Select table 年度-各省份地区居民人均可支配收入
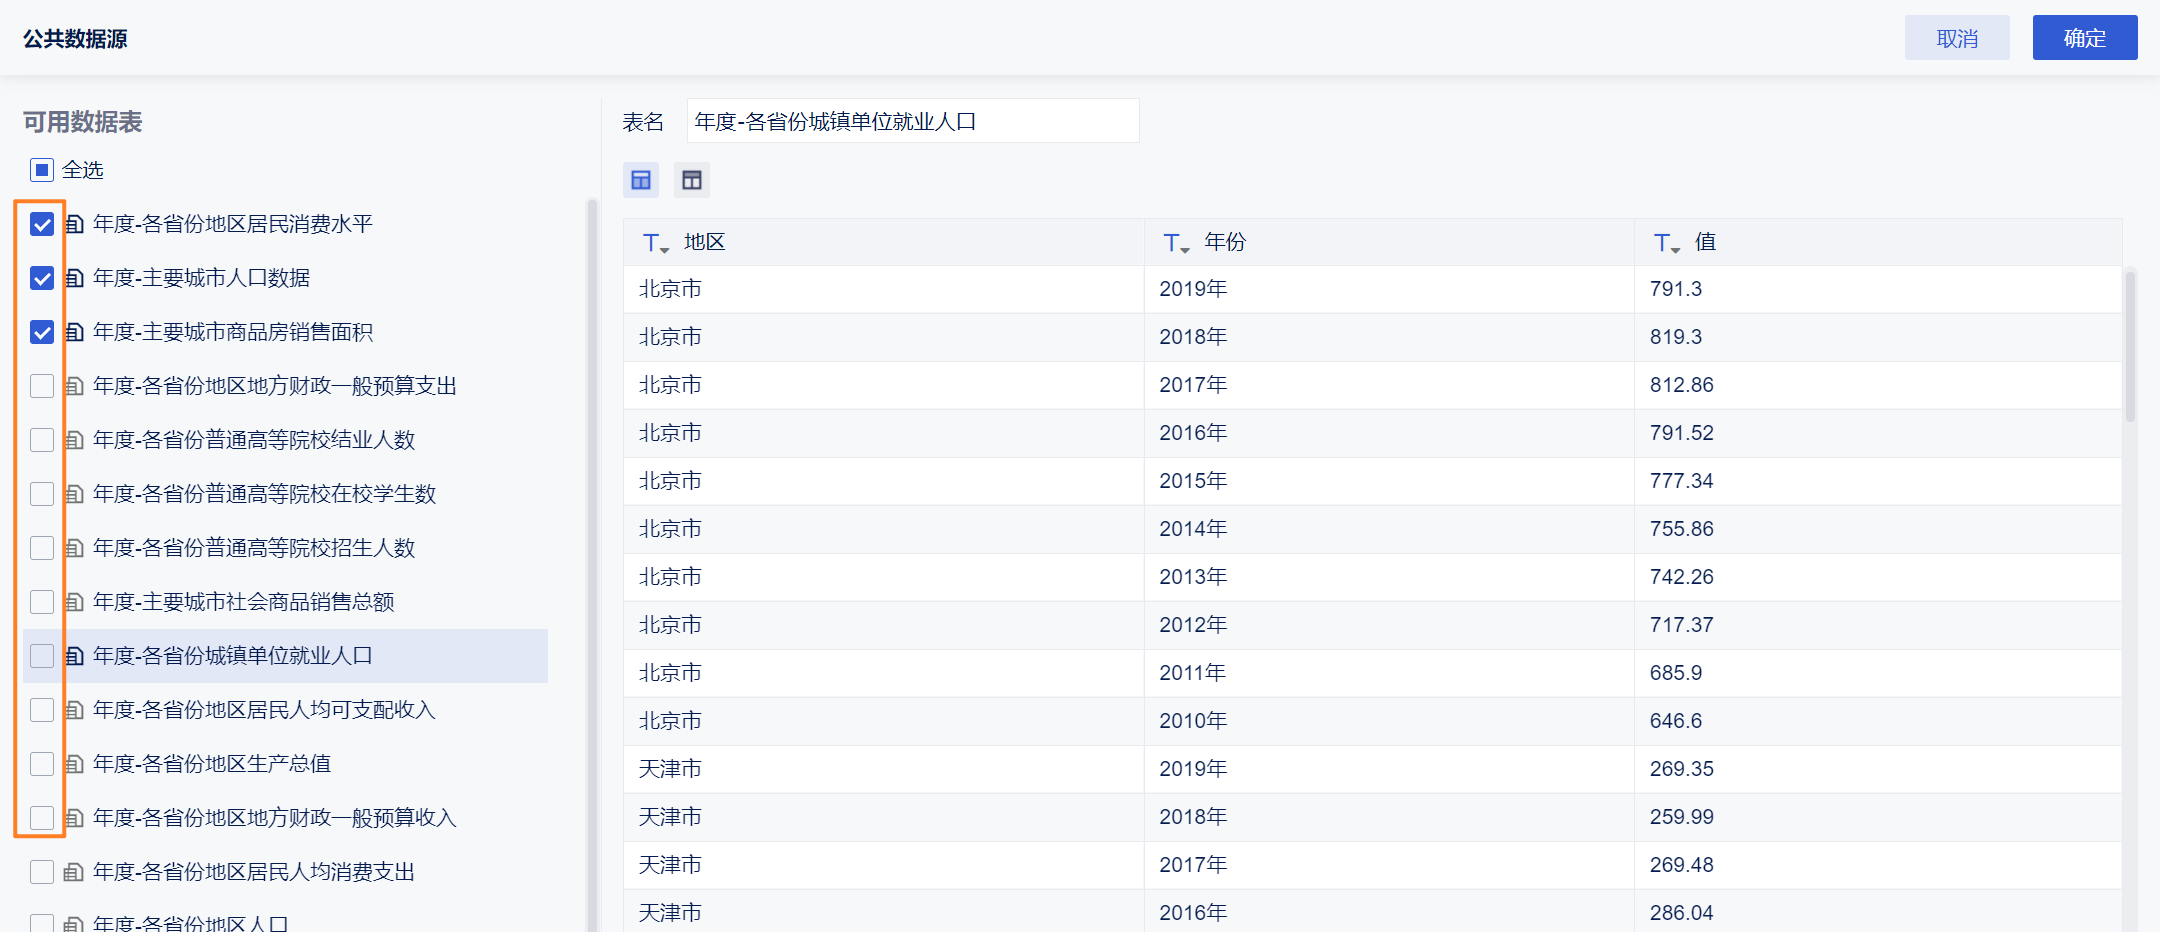Viewport: 2160px width, 932px height. tap(265, 710)
